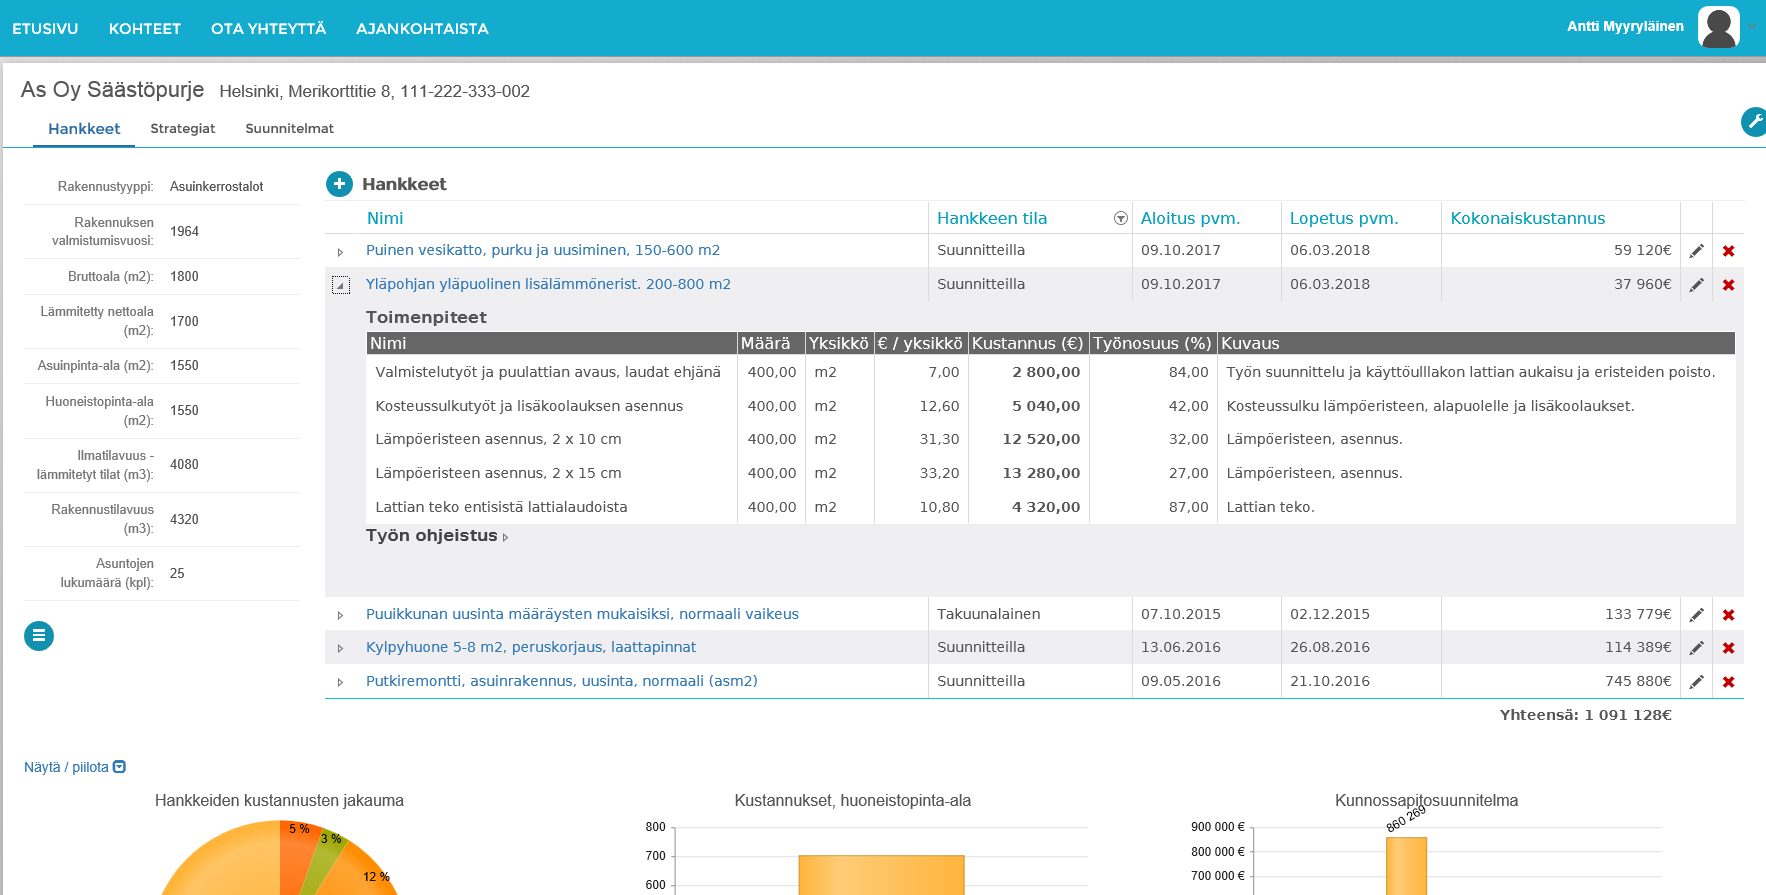Switch to the Strategiat tab
Image resolution: width=1766 pixels, height=895 pixels.
pyautogui.click(x=183, y=129)
